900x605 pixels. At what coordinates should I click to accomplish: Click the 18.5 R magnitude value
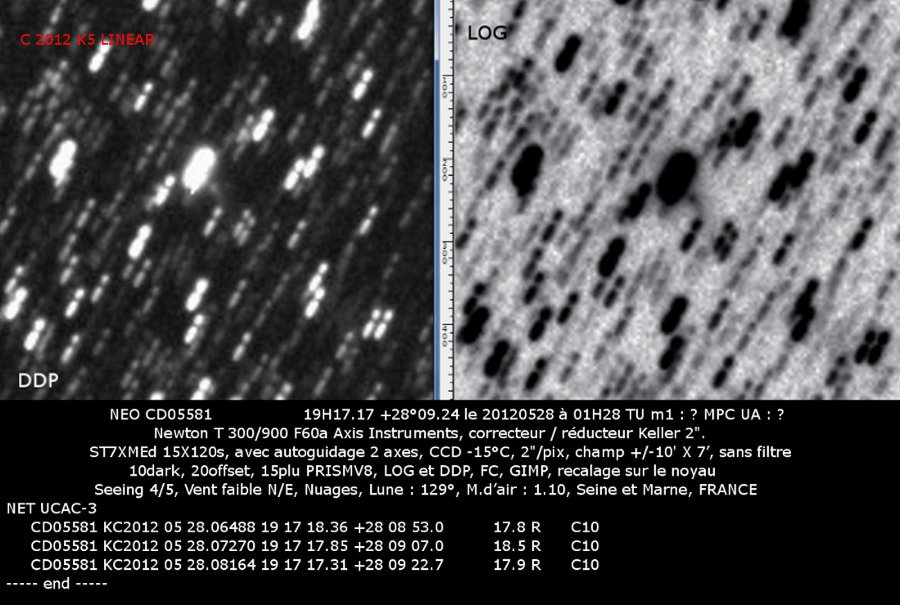pos(517,545)
